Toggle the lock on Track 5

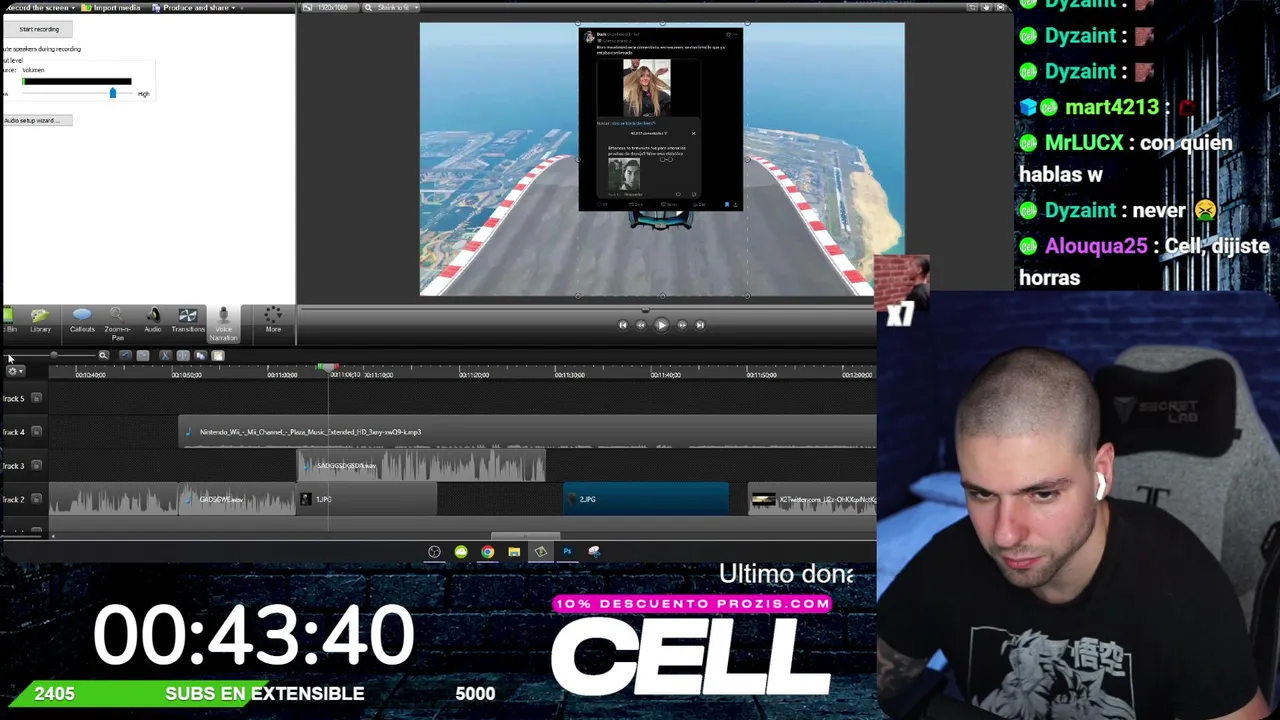[36, 398]
